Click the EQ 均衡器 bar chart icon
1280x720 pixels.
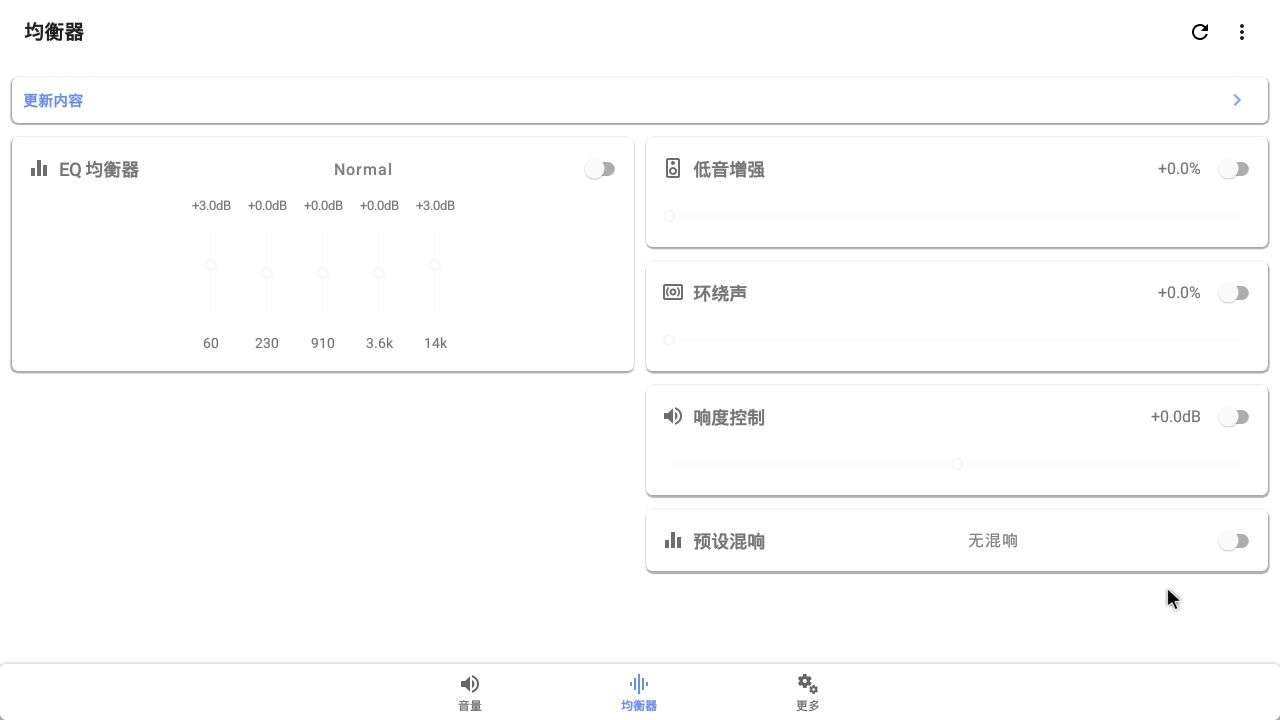39,168
